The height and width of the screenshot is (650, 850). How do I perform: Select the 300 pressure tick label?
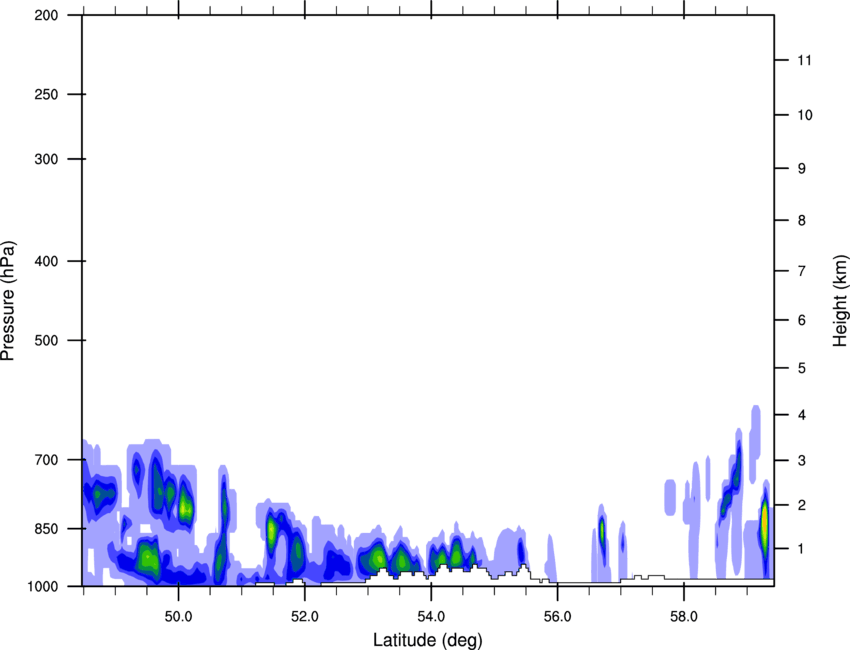[x=47, y=159]
